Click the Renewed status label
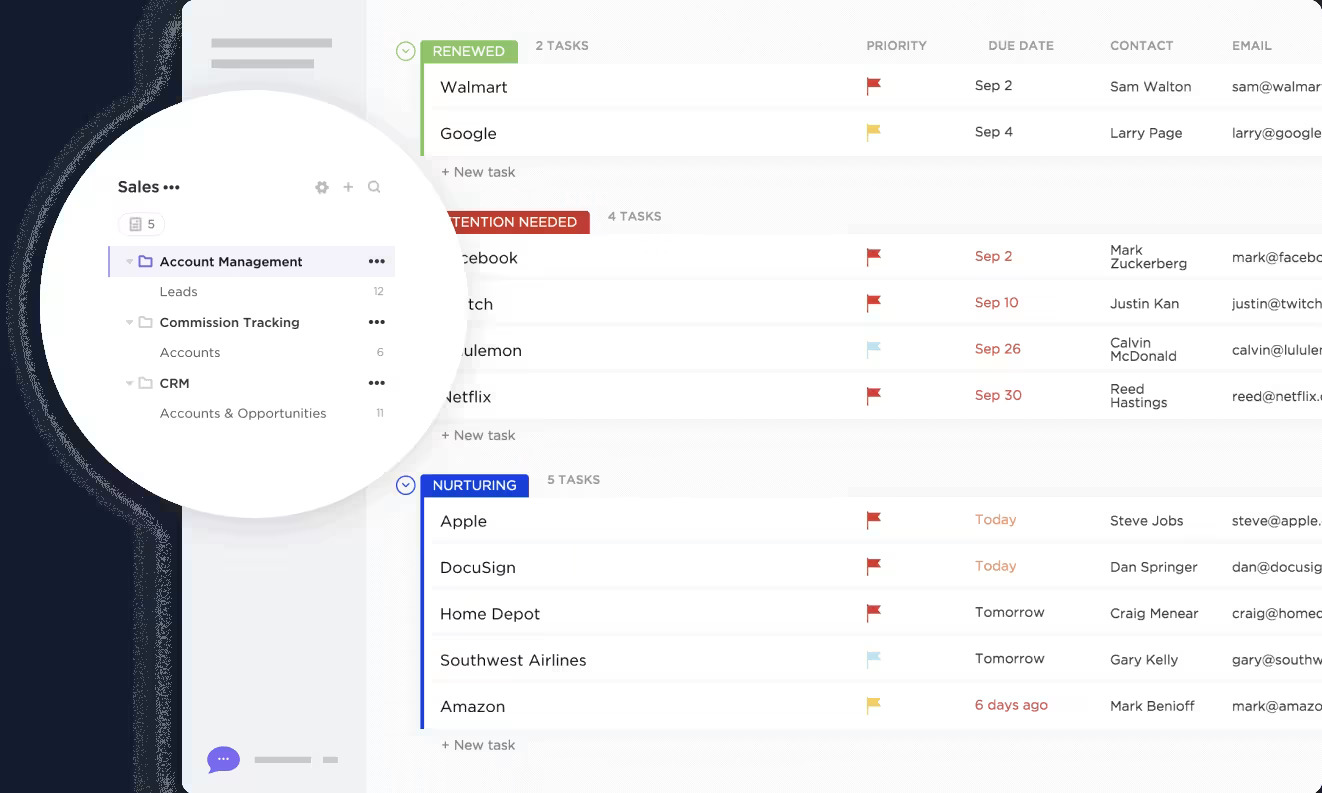This screenshot has height=793, width=1322. coord(469,52)
